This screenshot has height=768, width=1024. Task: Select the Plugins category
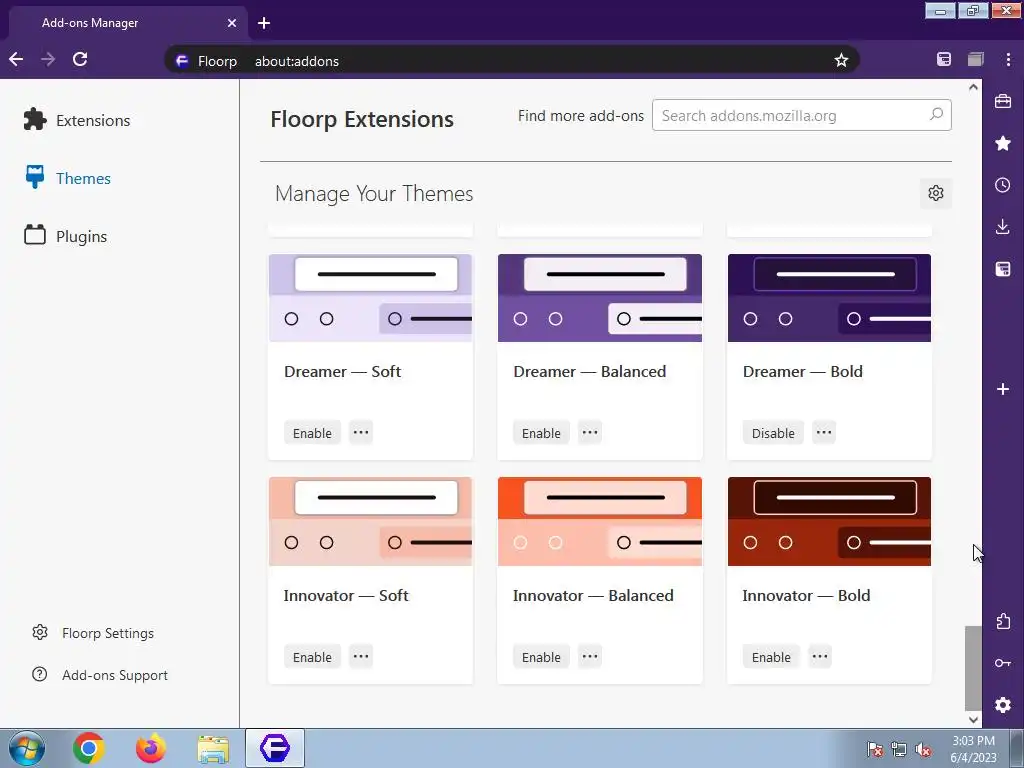pos(66,236)
